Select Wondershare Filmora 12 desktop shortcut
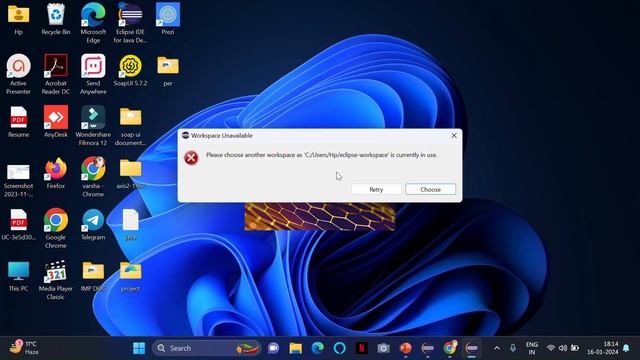This screenshot has height=360, width=640. point(93,126)
